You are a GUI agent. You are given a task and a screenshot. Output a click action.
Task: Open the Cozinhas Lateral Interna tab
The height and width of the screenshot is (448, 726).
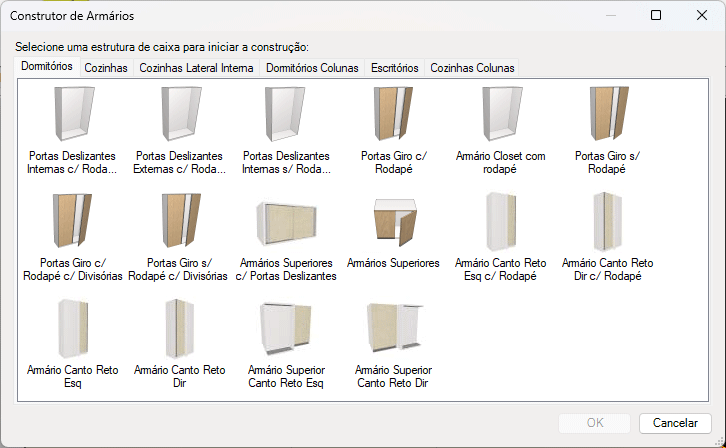click(x=196, y=68)
